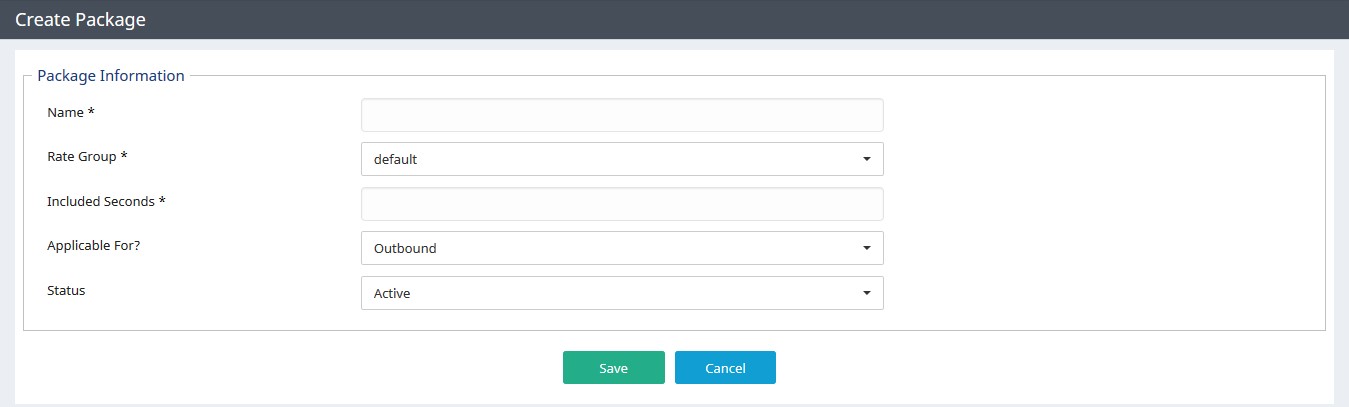The image size is (1349, 407).
Task: Select the 'Outbound' value text
Action: click(405, 248)
